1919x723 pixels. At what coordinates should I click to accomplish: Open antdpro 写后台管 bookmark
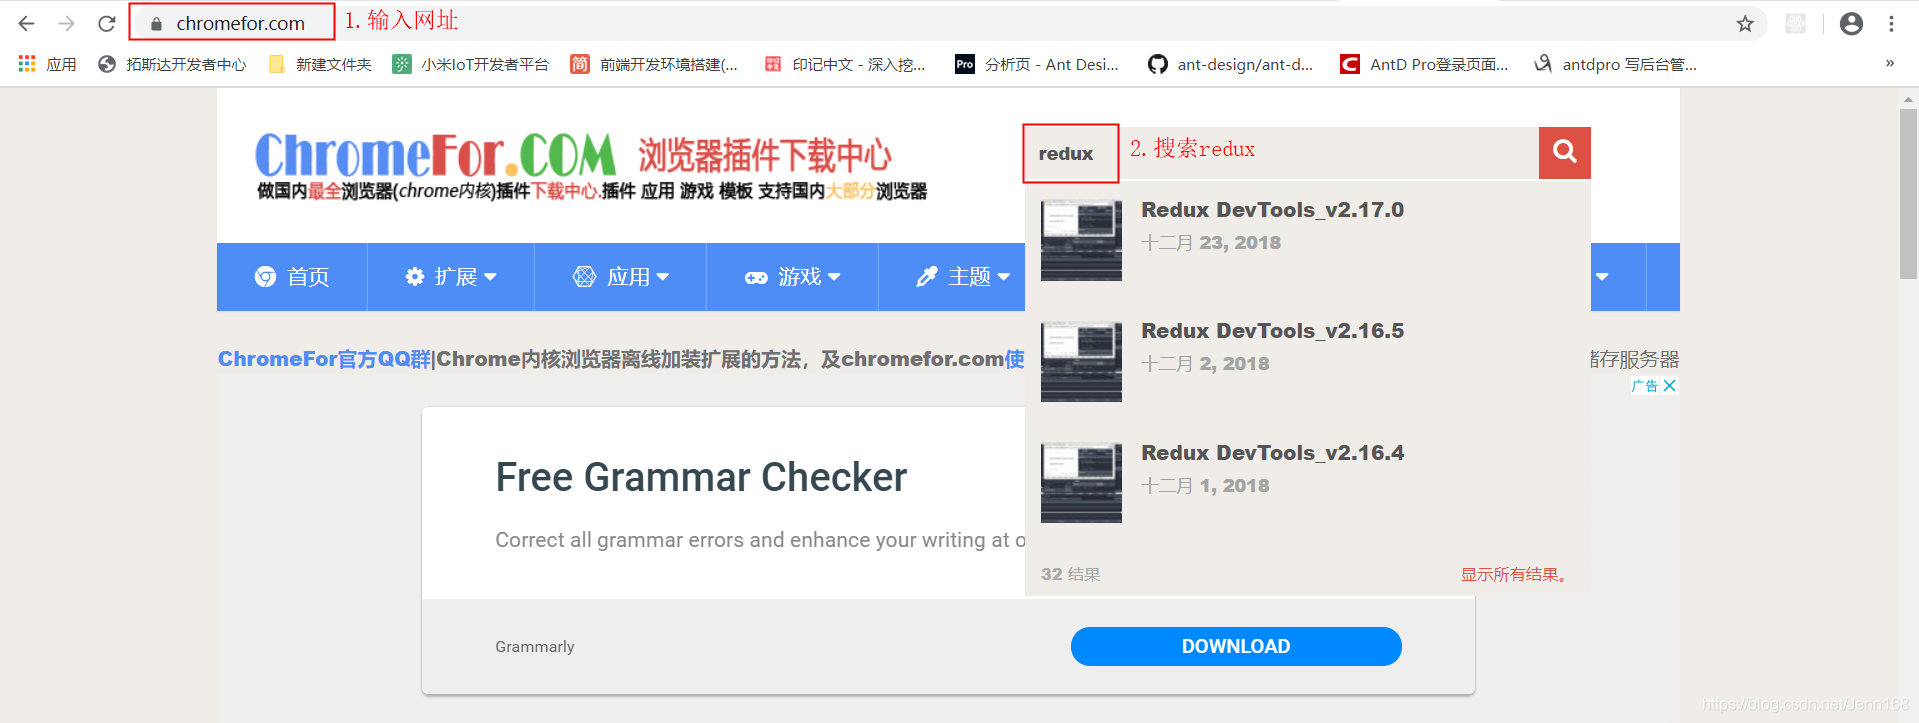pos(1615,64)
